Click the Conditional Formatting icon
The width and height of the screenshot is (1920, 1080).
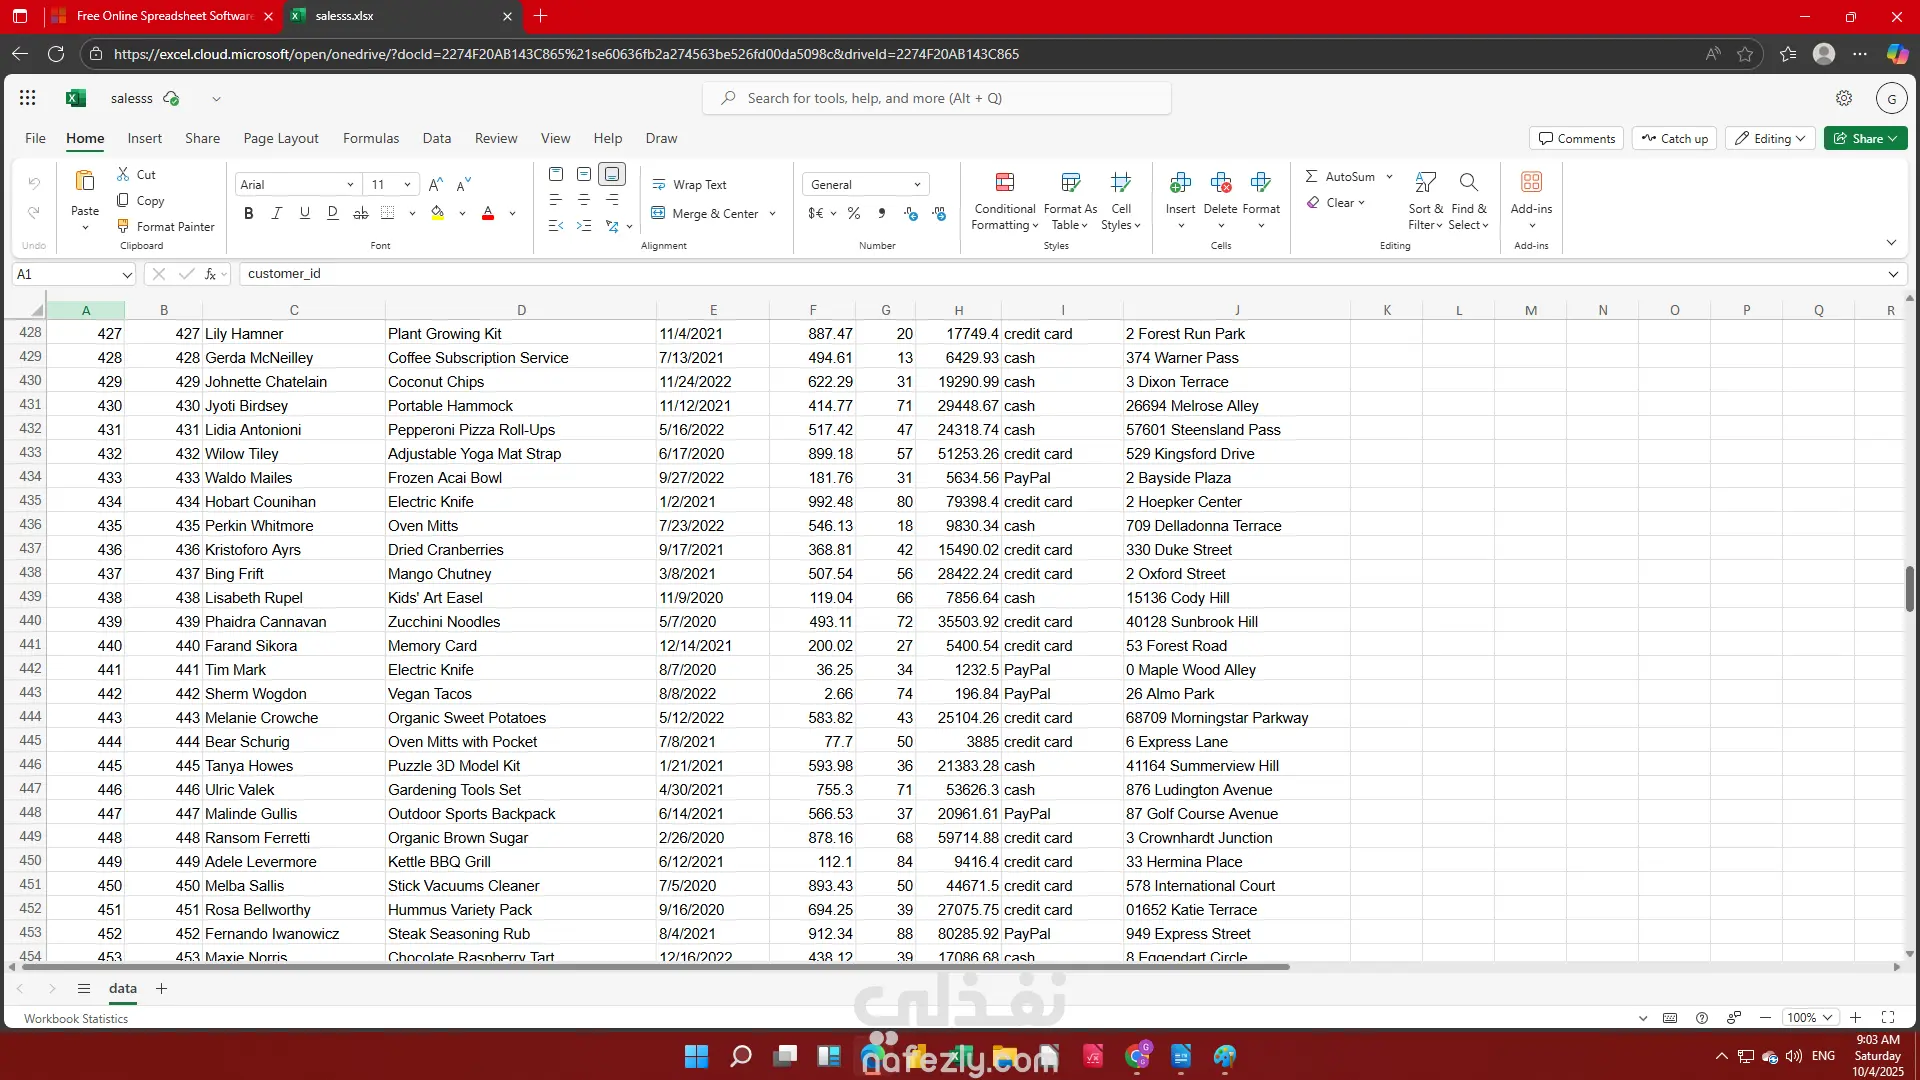(1005, 182)
